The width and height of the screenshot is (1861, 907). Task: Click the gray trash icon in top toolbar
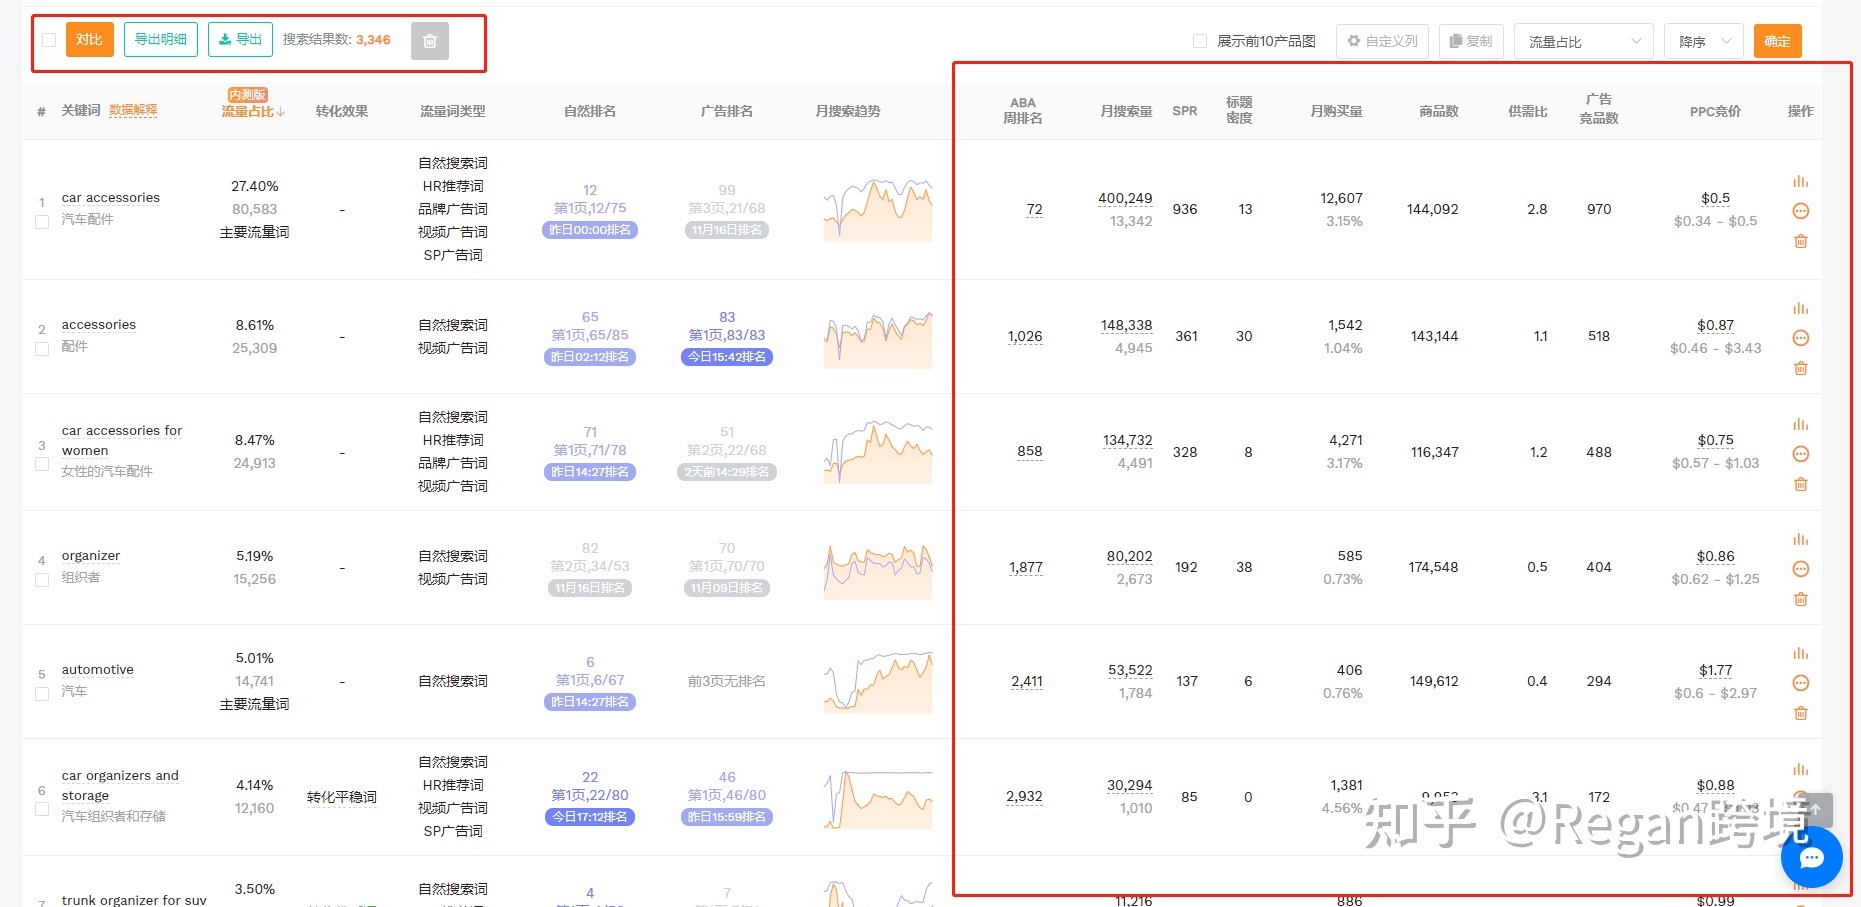click(429, 41)
